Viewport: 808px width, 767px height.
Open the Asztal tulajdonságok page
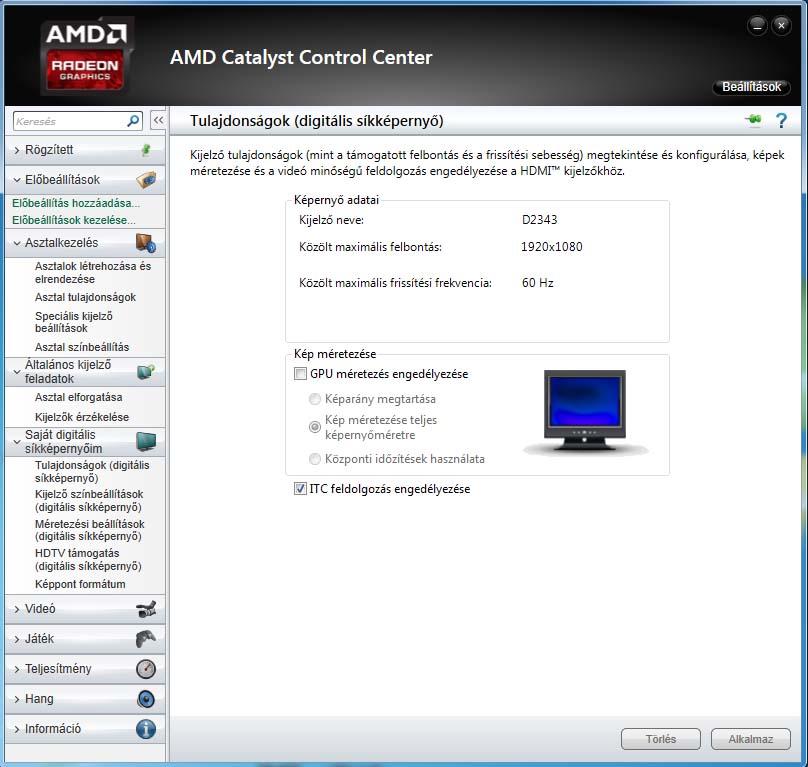coord(86,297)
